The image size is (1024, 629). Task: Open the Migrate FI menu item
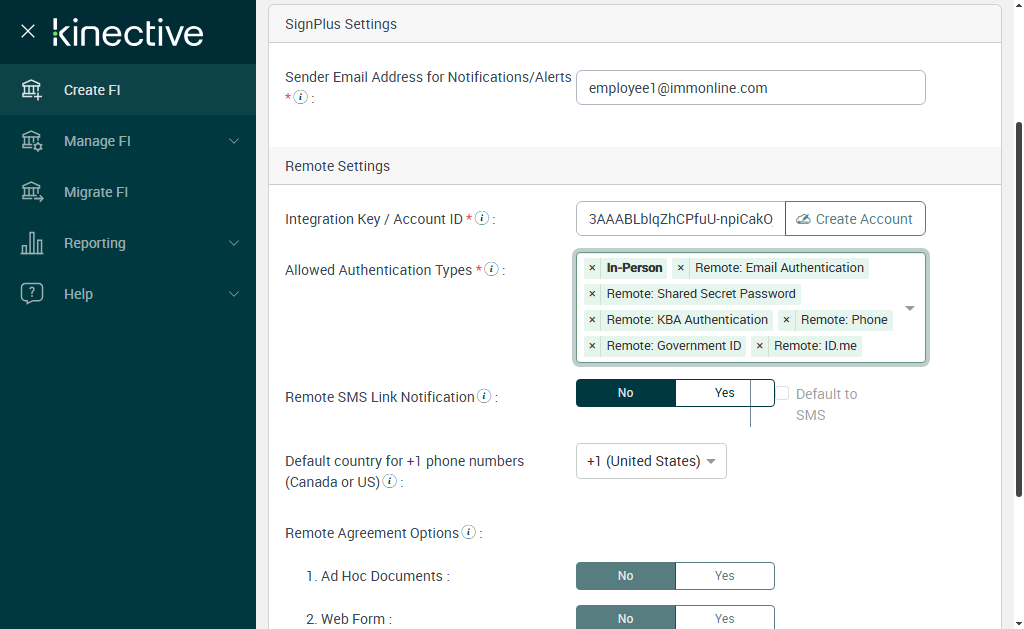click(x=128, y=191)
